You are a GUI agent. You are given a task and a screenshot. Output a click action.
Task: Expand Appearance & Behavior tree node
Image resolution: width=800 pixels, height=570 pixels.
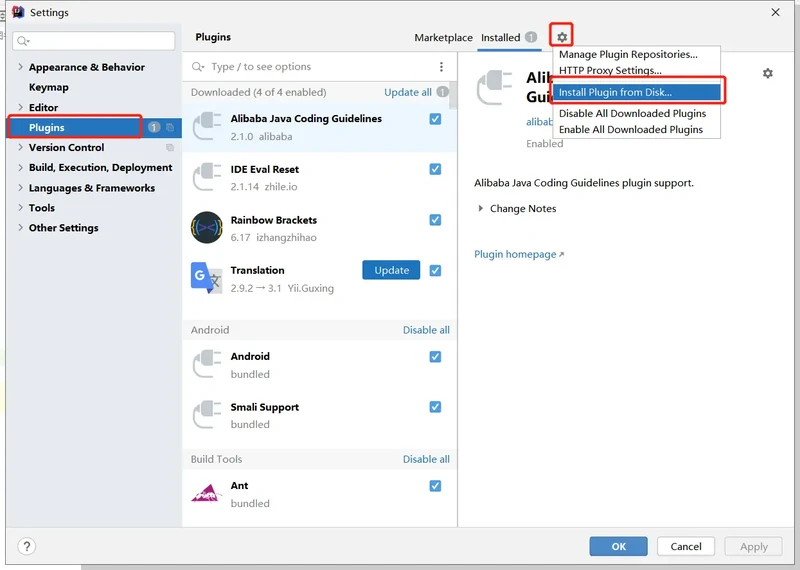20,67
